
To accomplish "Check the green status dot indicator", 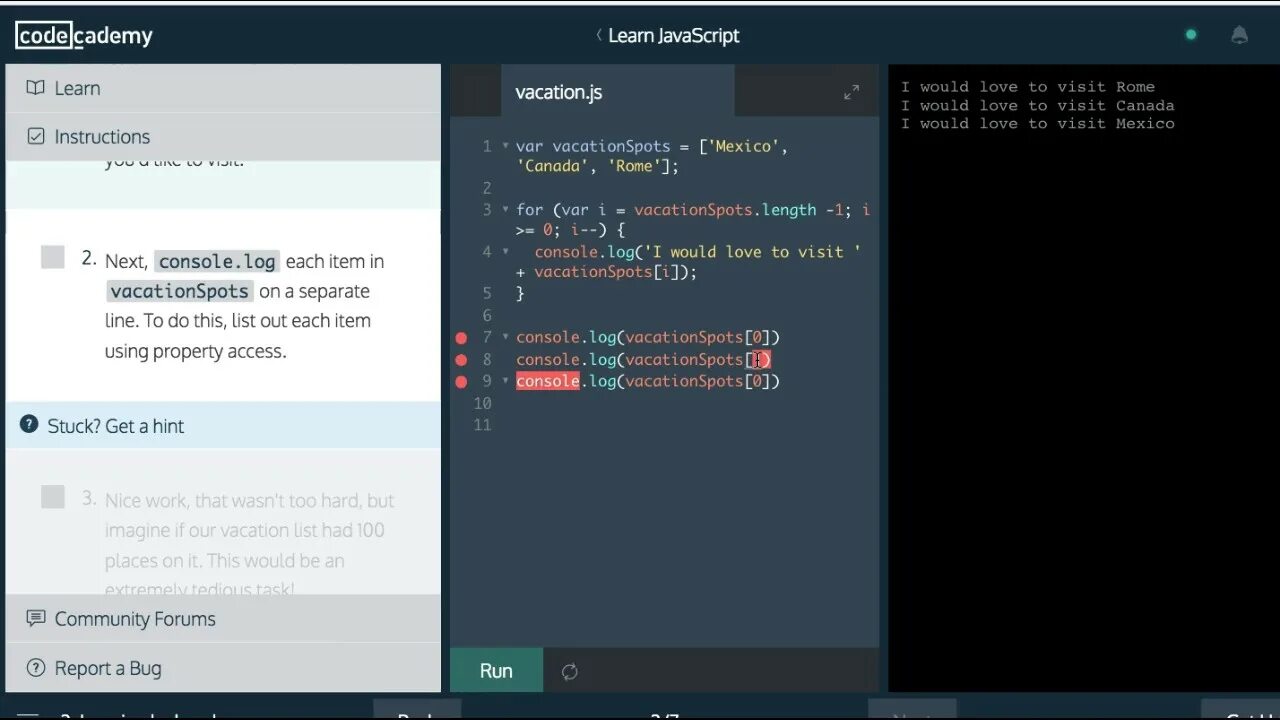I will (1191, 34).
